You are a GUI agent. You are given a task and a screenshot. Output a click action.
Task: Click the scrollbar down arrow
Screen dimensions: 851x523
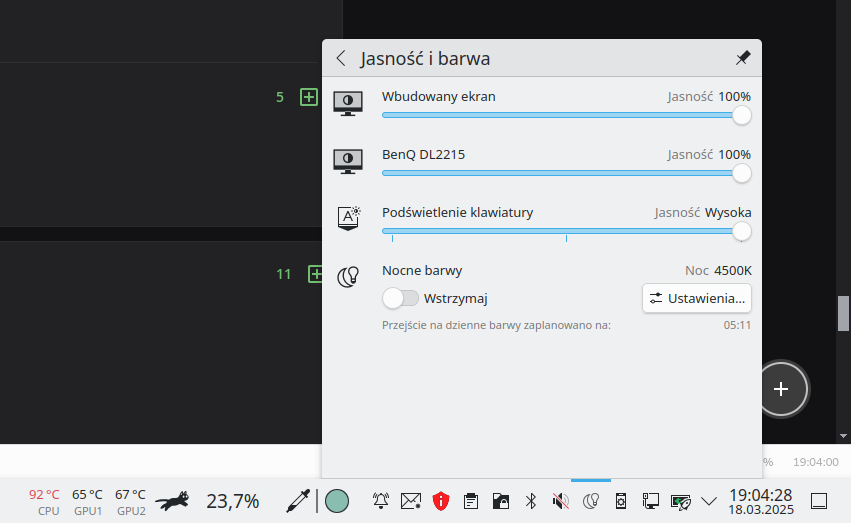[843, 436]
